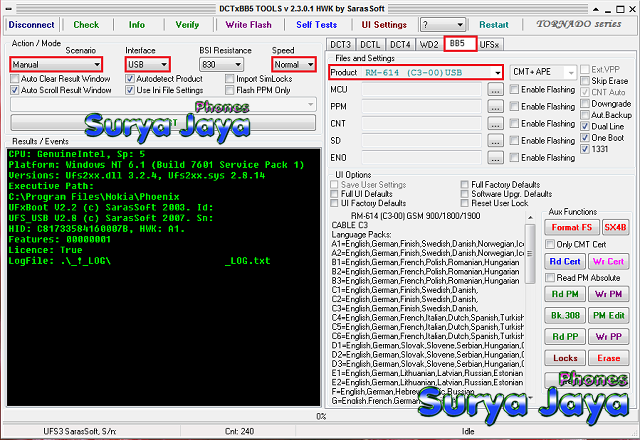Click the Rd PM button
This screenshot has height=440, width=640.
click(x=565, y=294)
